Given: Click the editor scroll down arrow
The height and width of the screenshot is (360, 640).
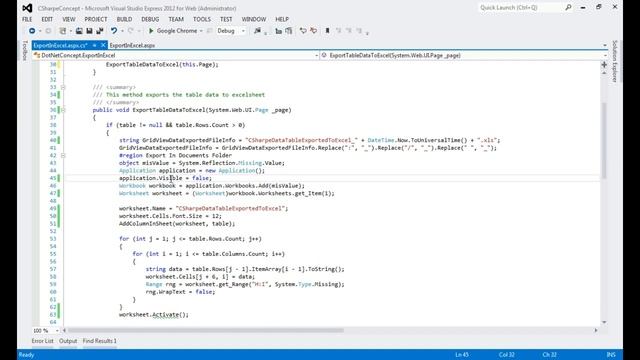Looking at the screenshot, I should [x=604, y=322].
